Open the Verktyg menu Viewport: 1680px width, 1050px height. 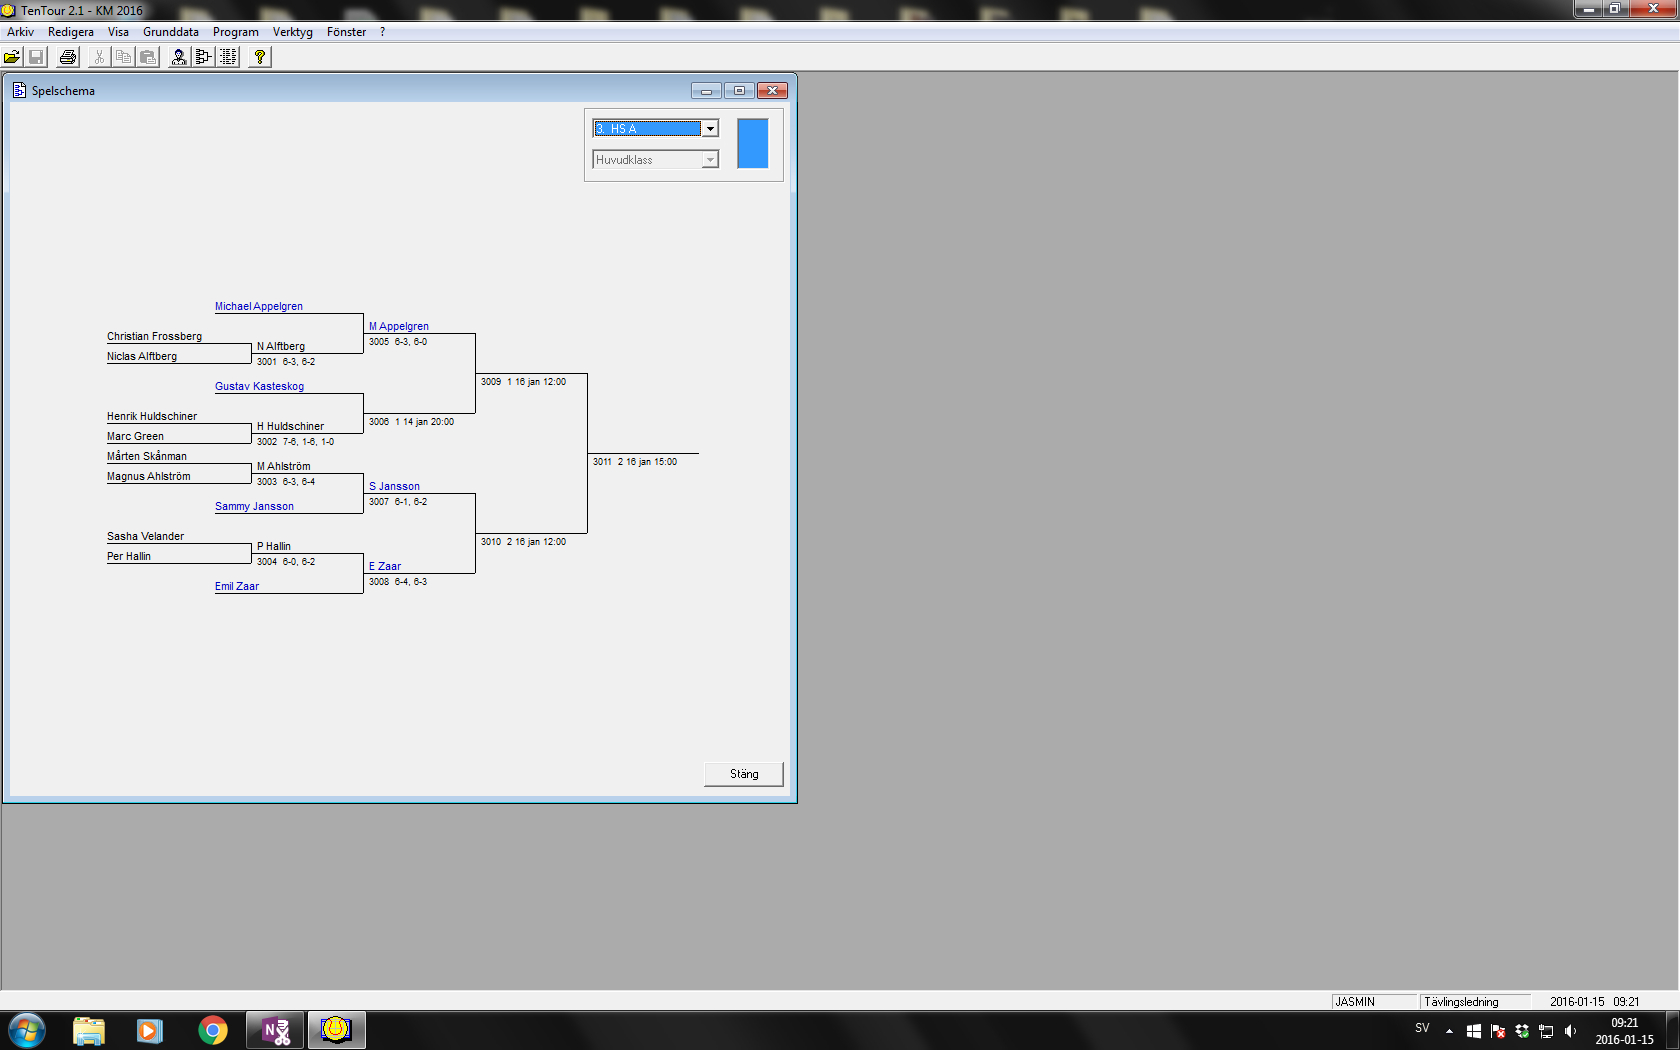point(292,32)
